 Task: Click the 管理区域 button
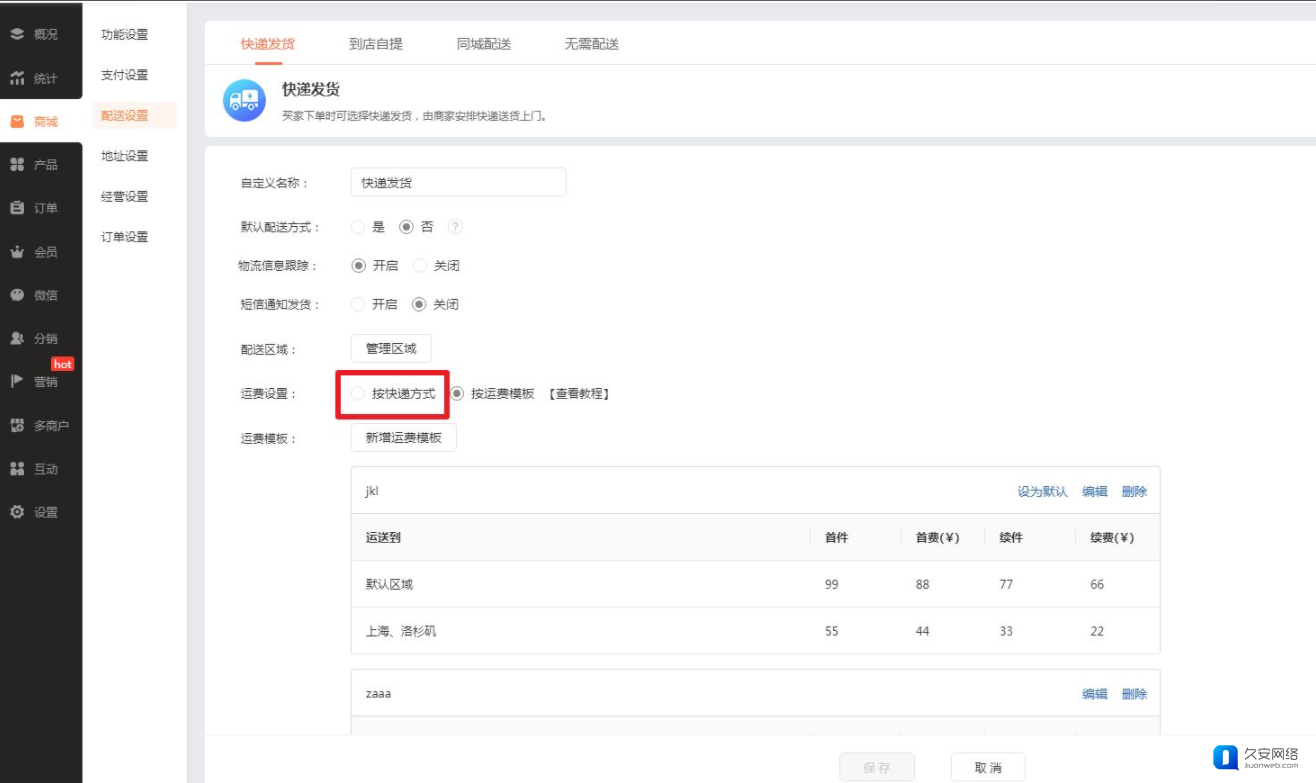pos(391,349)
